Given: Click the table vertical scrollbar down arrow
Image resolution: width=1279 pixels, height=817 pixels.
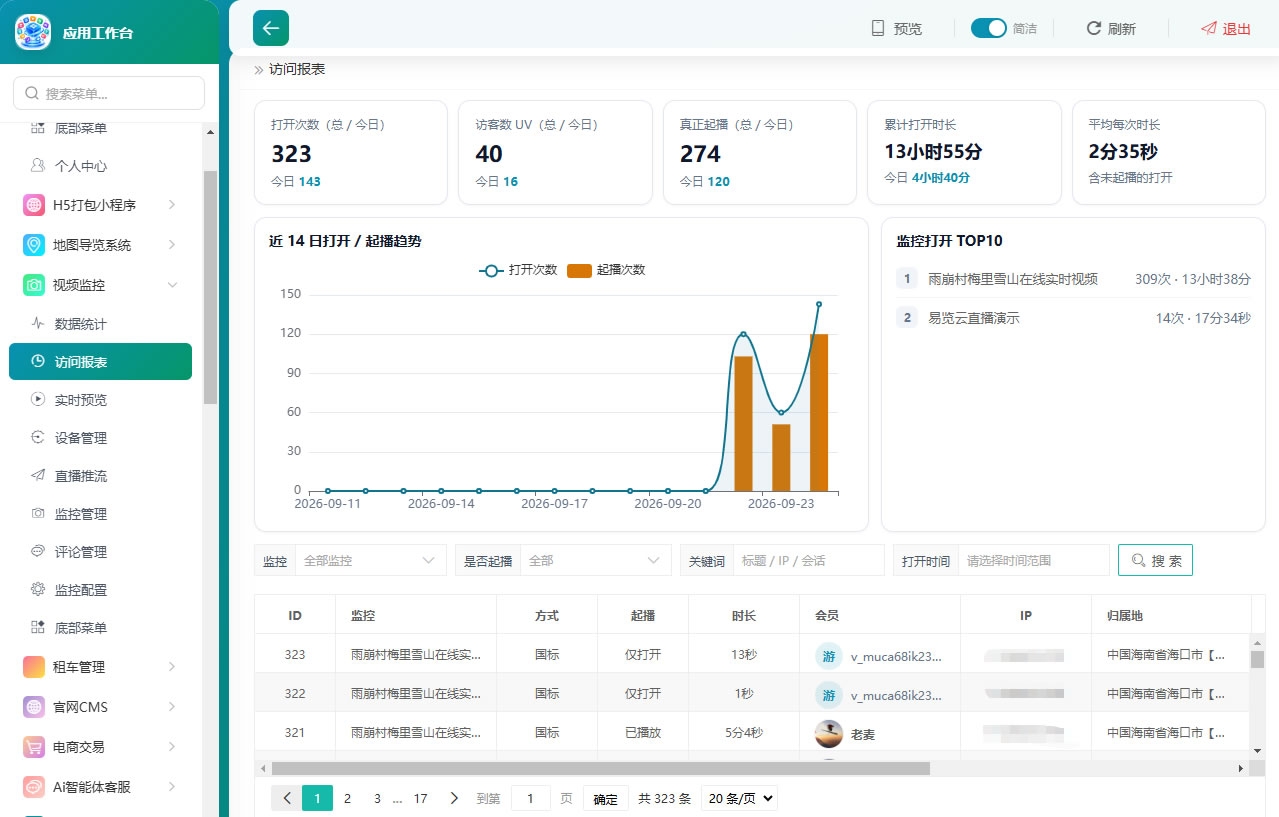Looking at the screenshot, I should click(x=1257, y=749).
